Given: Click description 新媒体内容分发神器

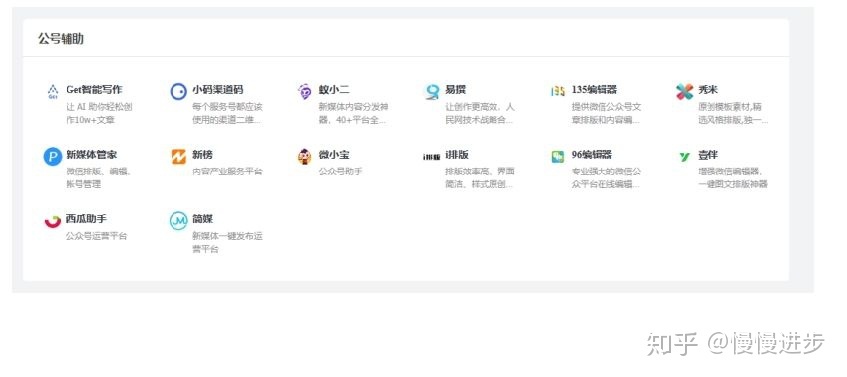Looking at the screenshot, I should (x=353, y=113).
